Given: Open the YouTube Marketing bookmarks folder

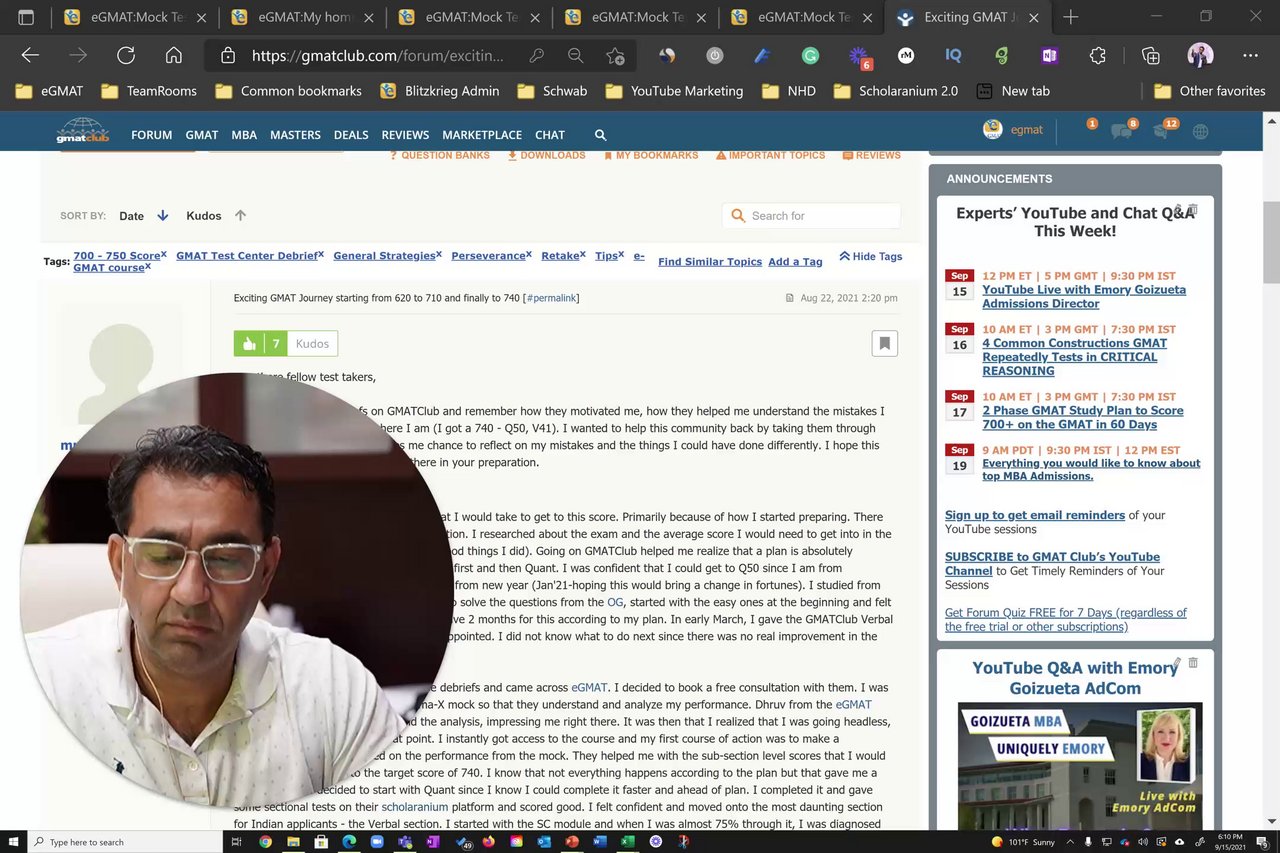Looking at the screenshot, I should click(674, 91).
